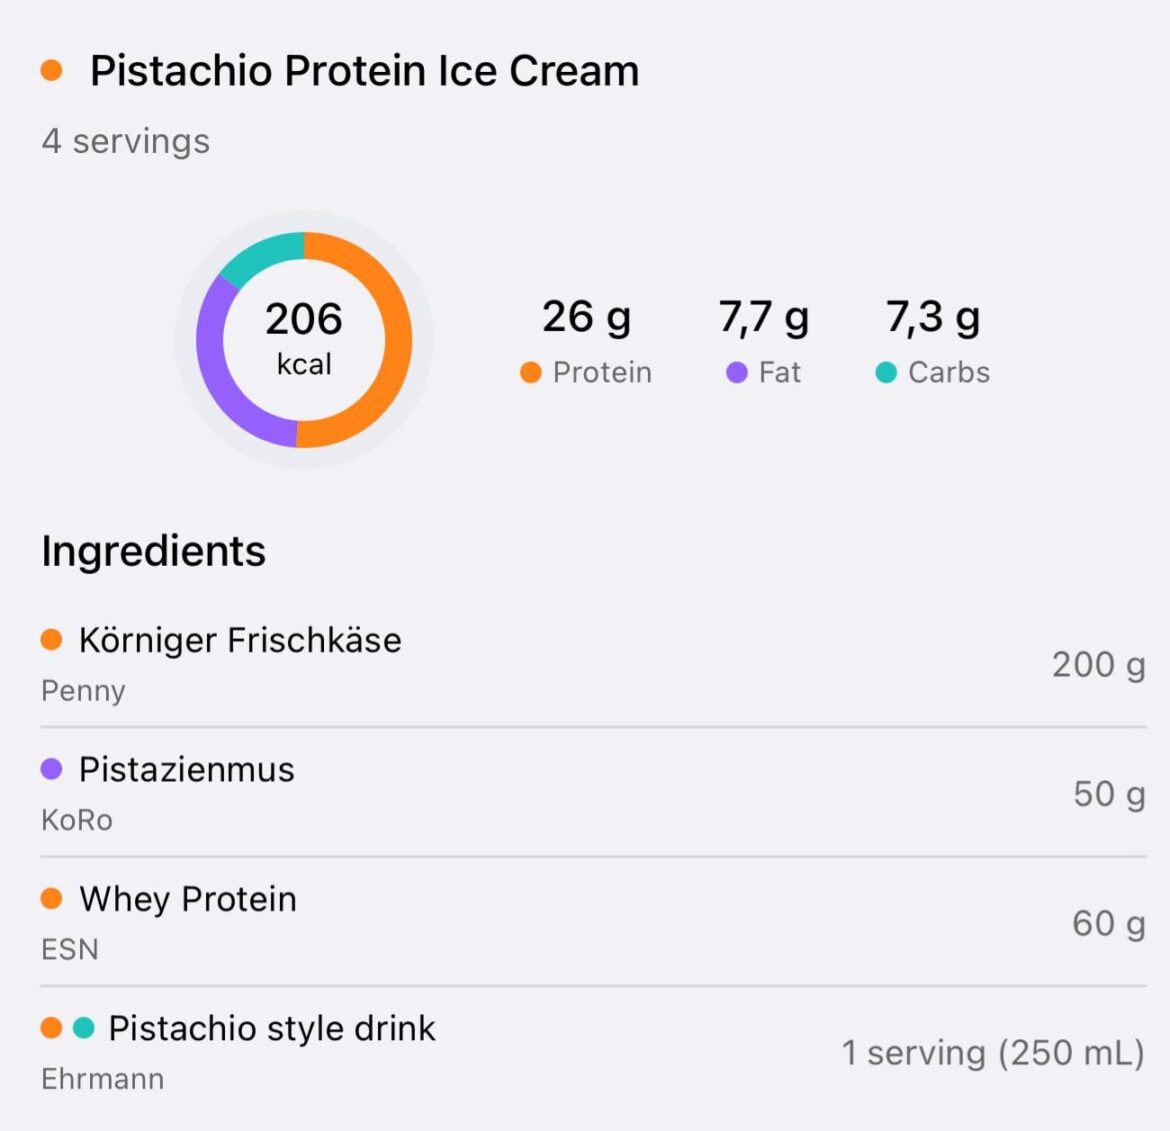Viewport: 1170px width, 1131px height.
Task: Click the orange dot beside the recipe title
Action: pos(51,71)
